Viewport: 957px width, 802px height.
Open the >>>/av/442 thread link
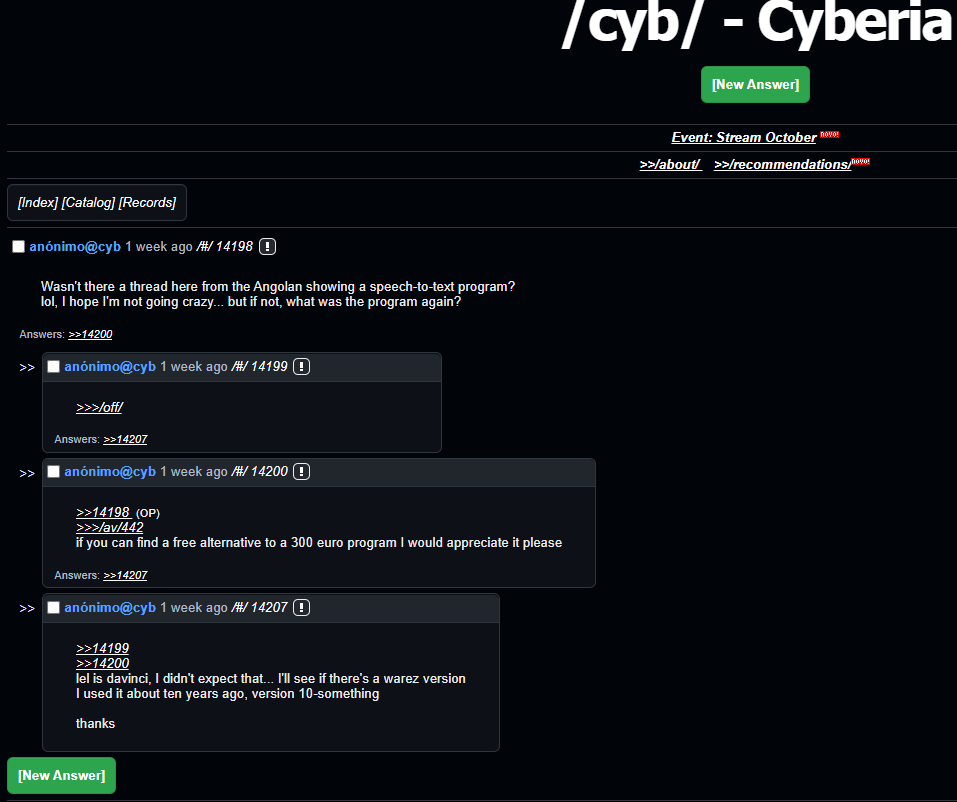110,527
